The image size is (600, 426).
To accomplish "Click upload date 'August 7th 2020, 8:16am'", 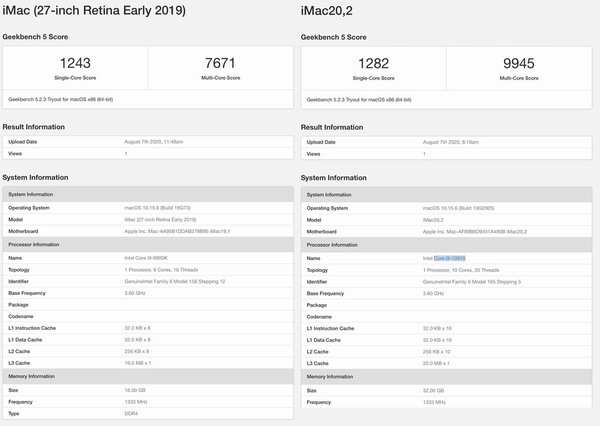I will coord(451,142).
